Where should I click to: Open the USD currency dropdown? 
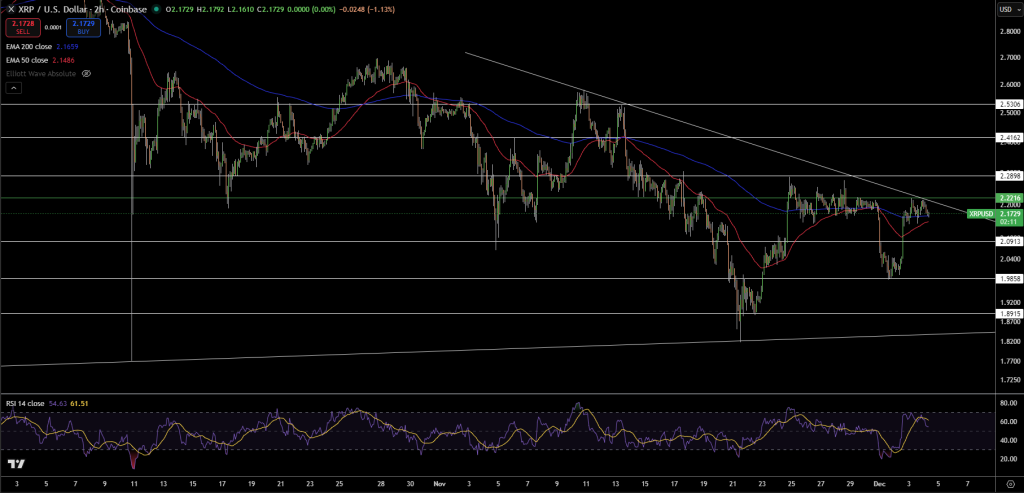1007,9
